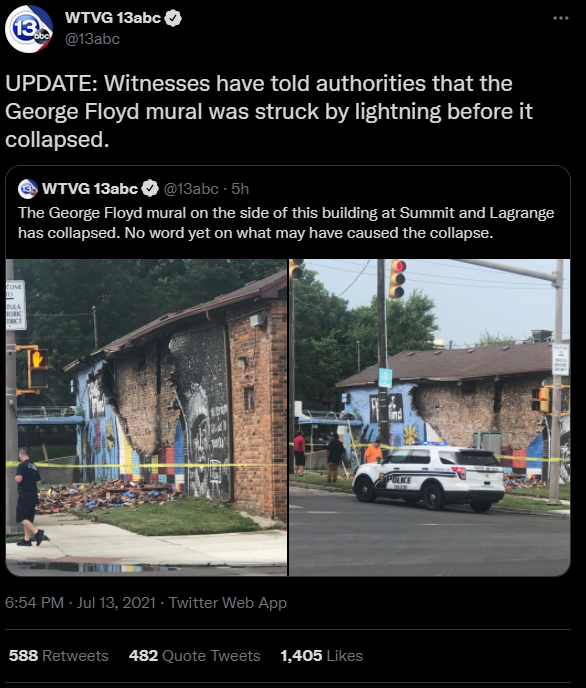Open the quoted tweet text about Summit and Lagrange
This screenshot has width=586, height=688.
(286, 223)
